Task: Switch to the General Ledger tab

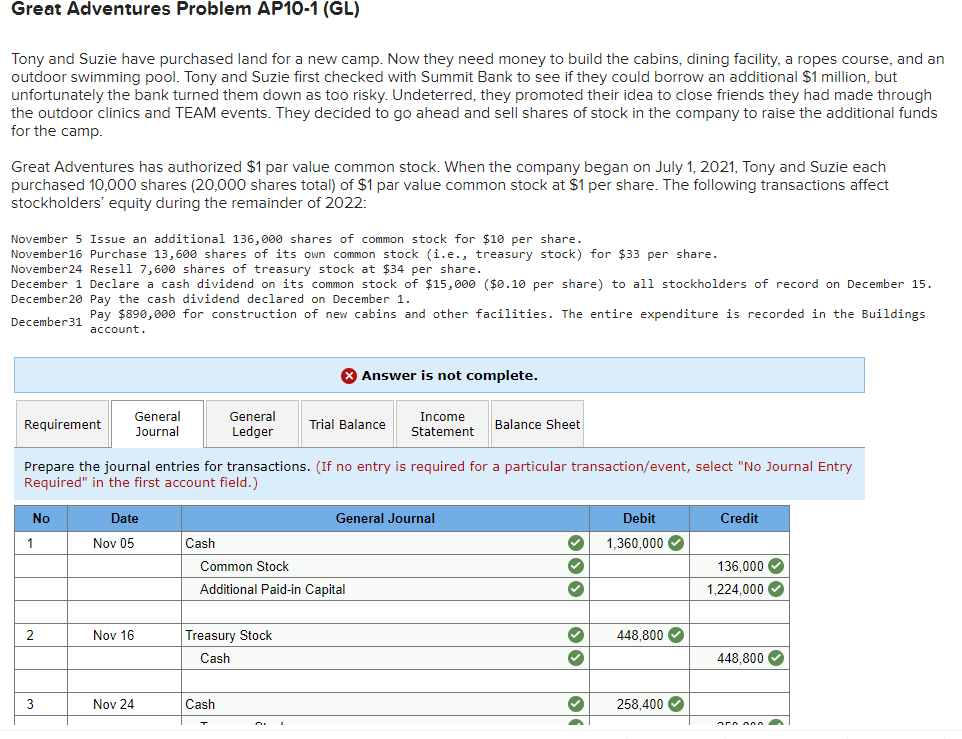Action: point(251,423)
